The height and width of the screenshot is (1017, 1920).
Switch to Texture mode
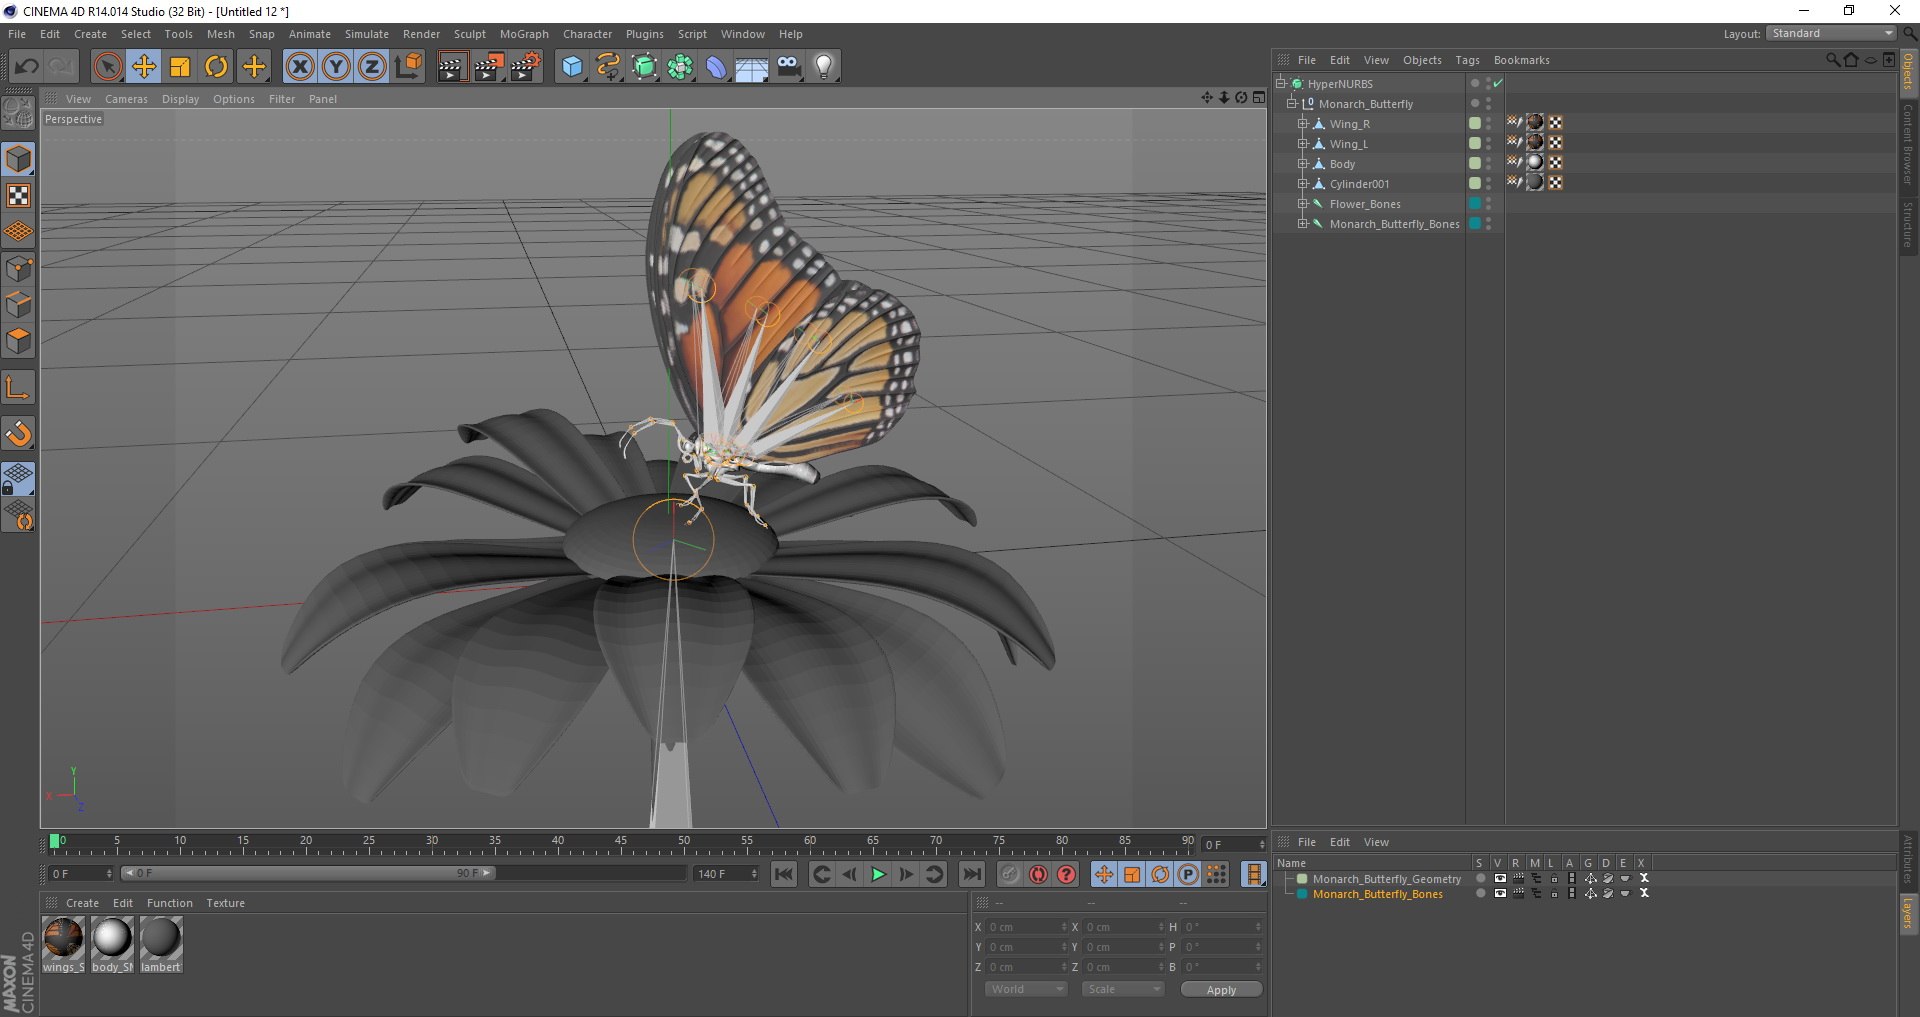coord(18,195)
